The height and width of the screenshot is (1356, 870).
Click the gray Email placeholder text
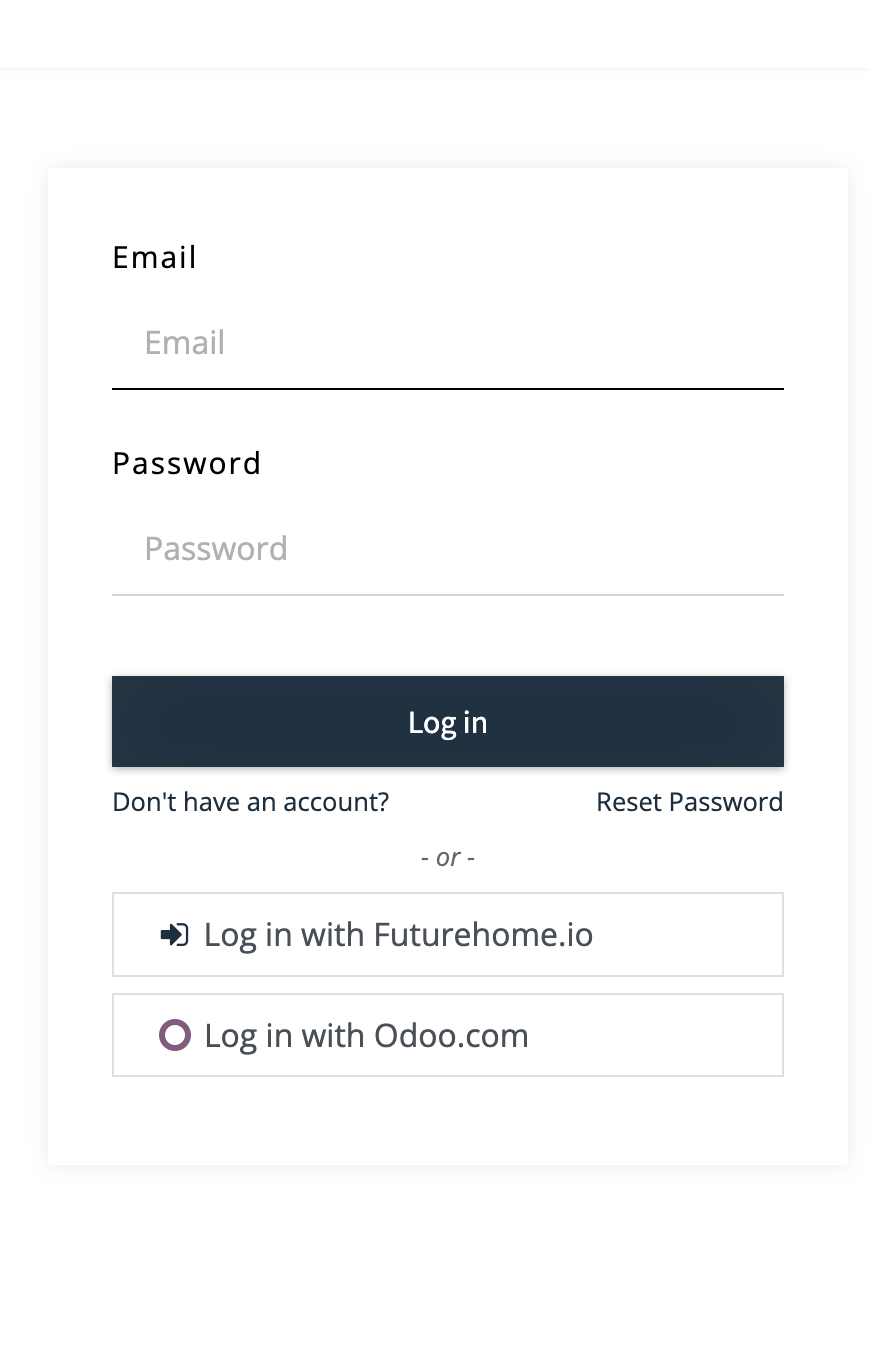185,343
